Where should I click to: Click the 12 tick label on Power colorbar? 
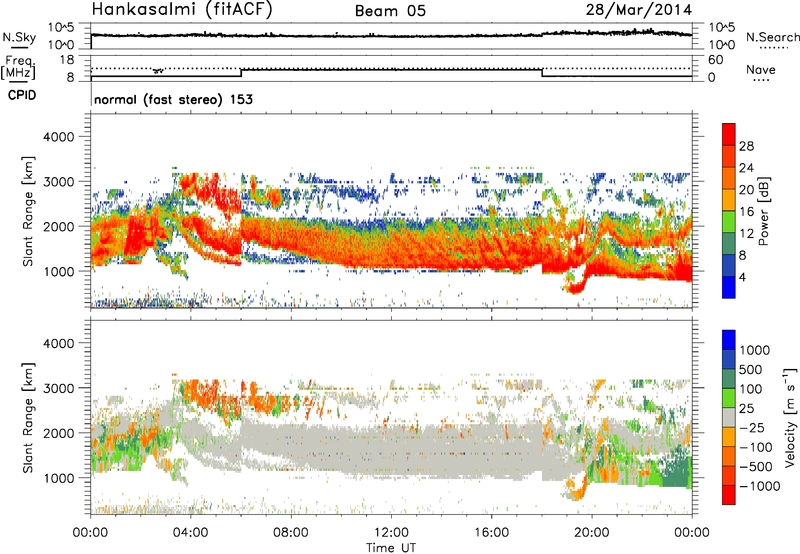coord(746,234)
